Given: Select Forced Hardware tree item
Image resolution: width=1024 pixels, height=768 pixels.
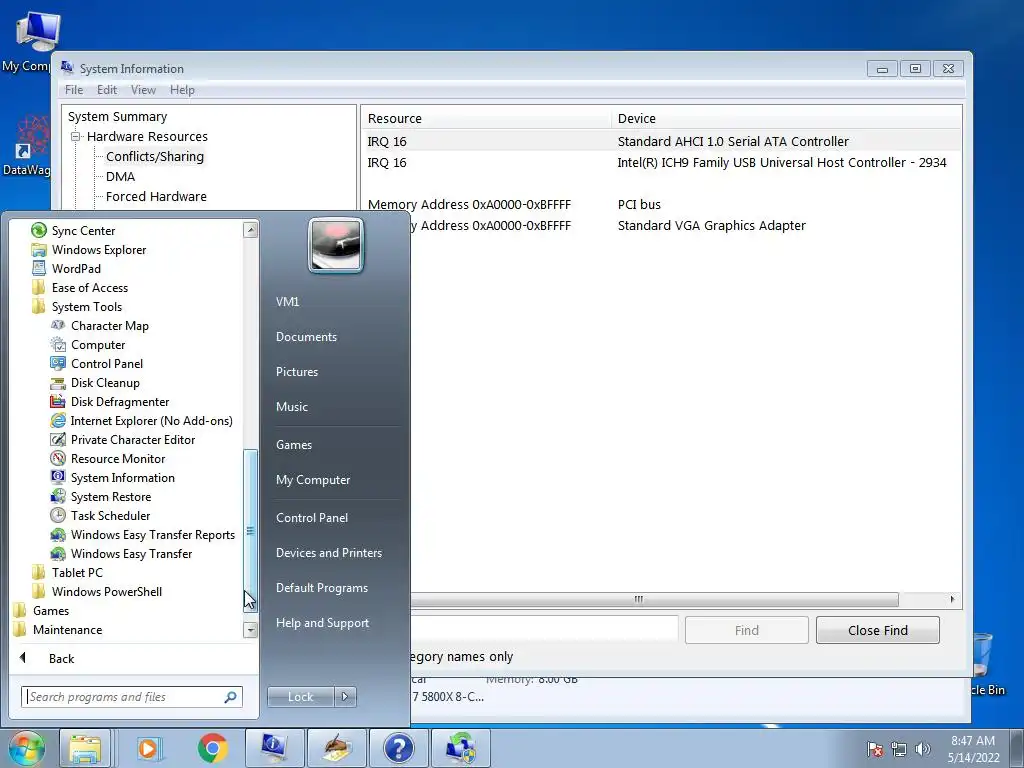Looking at the screenshot, I should [x=156, y=197].
